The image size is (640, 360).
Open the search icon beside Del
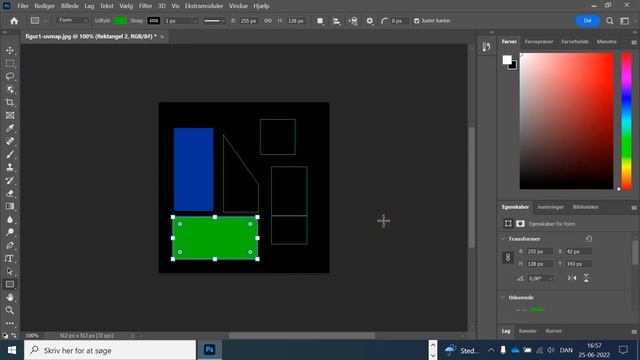609,21
